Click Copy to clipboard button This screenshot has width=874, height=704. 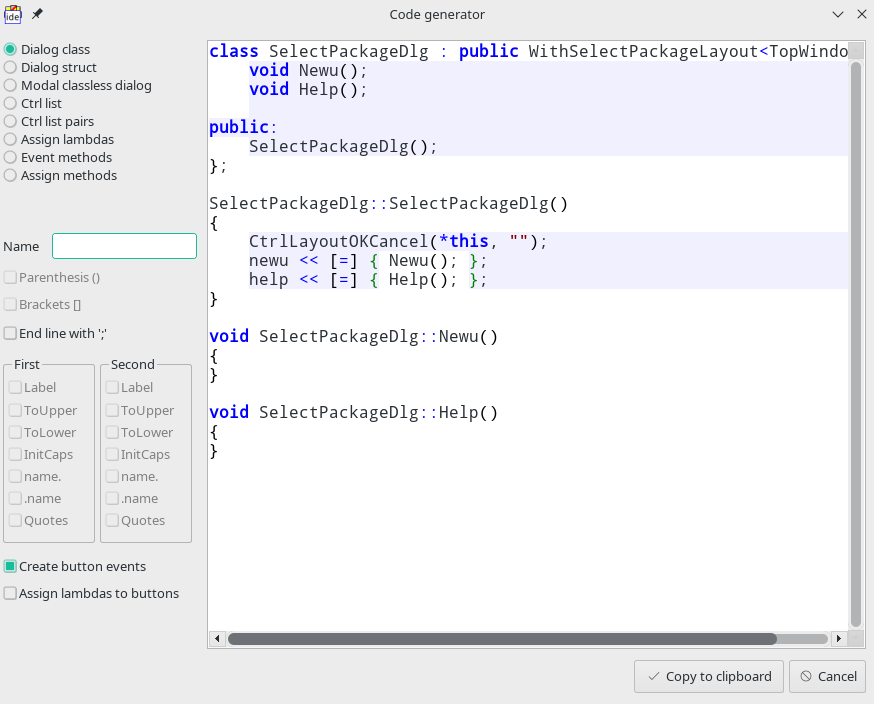pos(709,676)
